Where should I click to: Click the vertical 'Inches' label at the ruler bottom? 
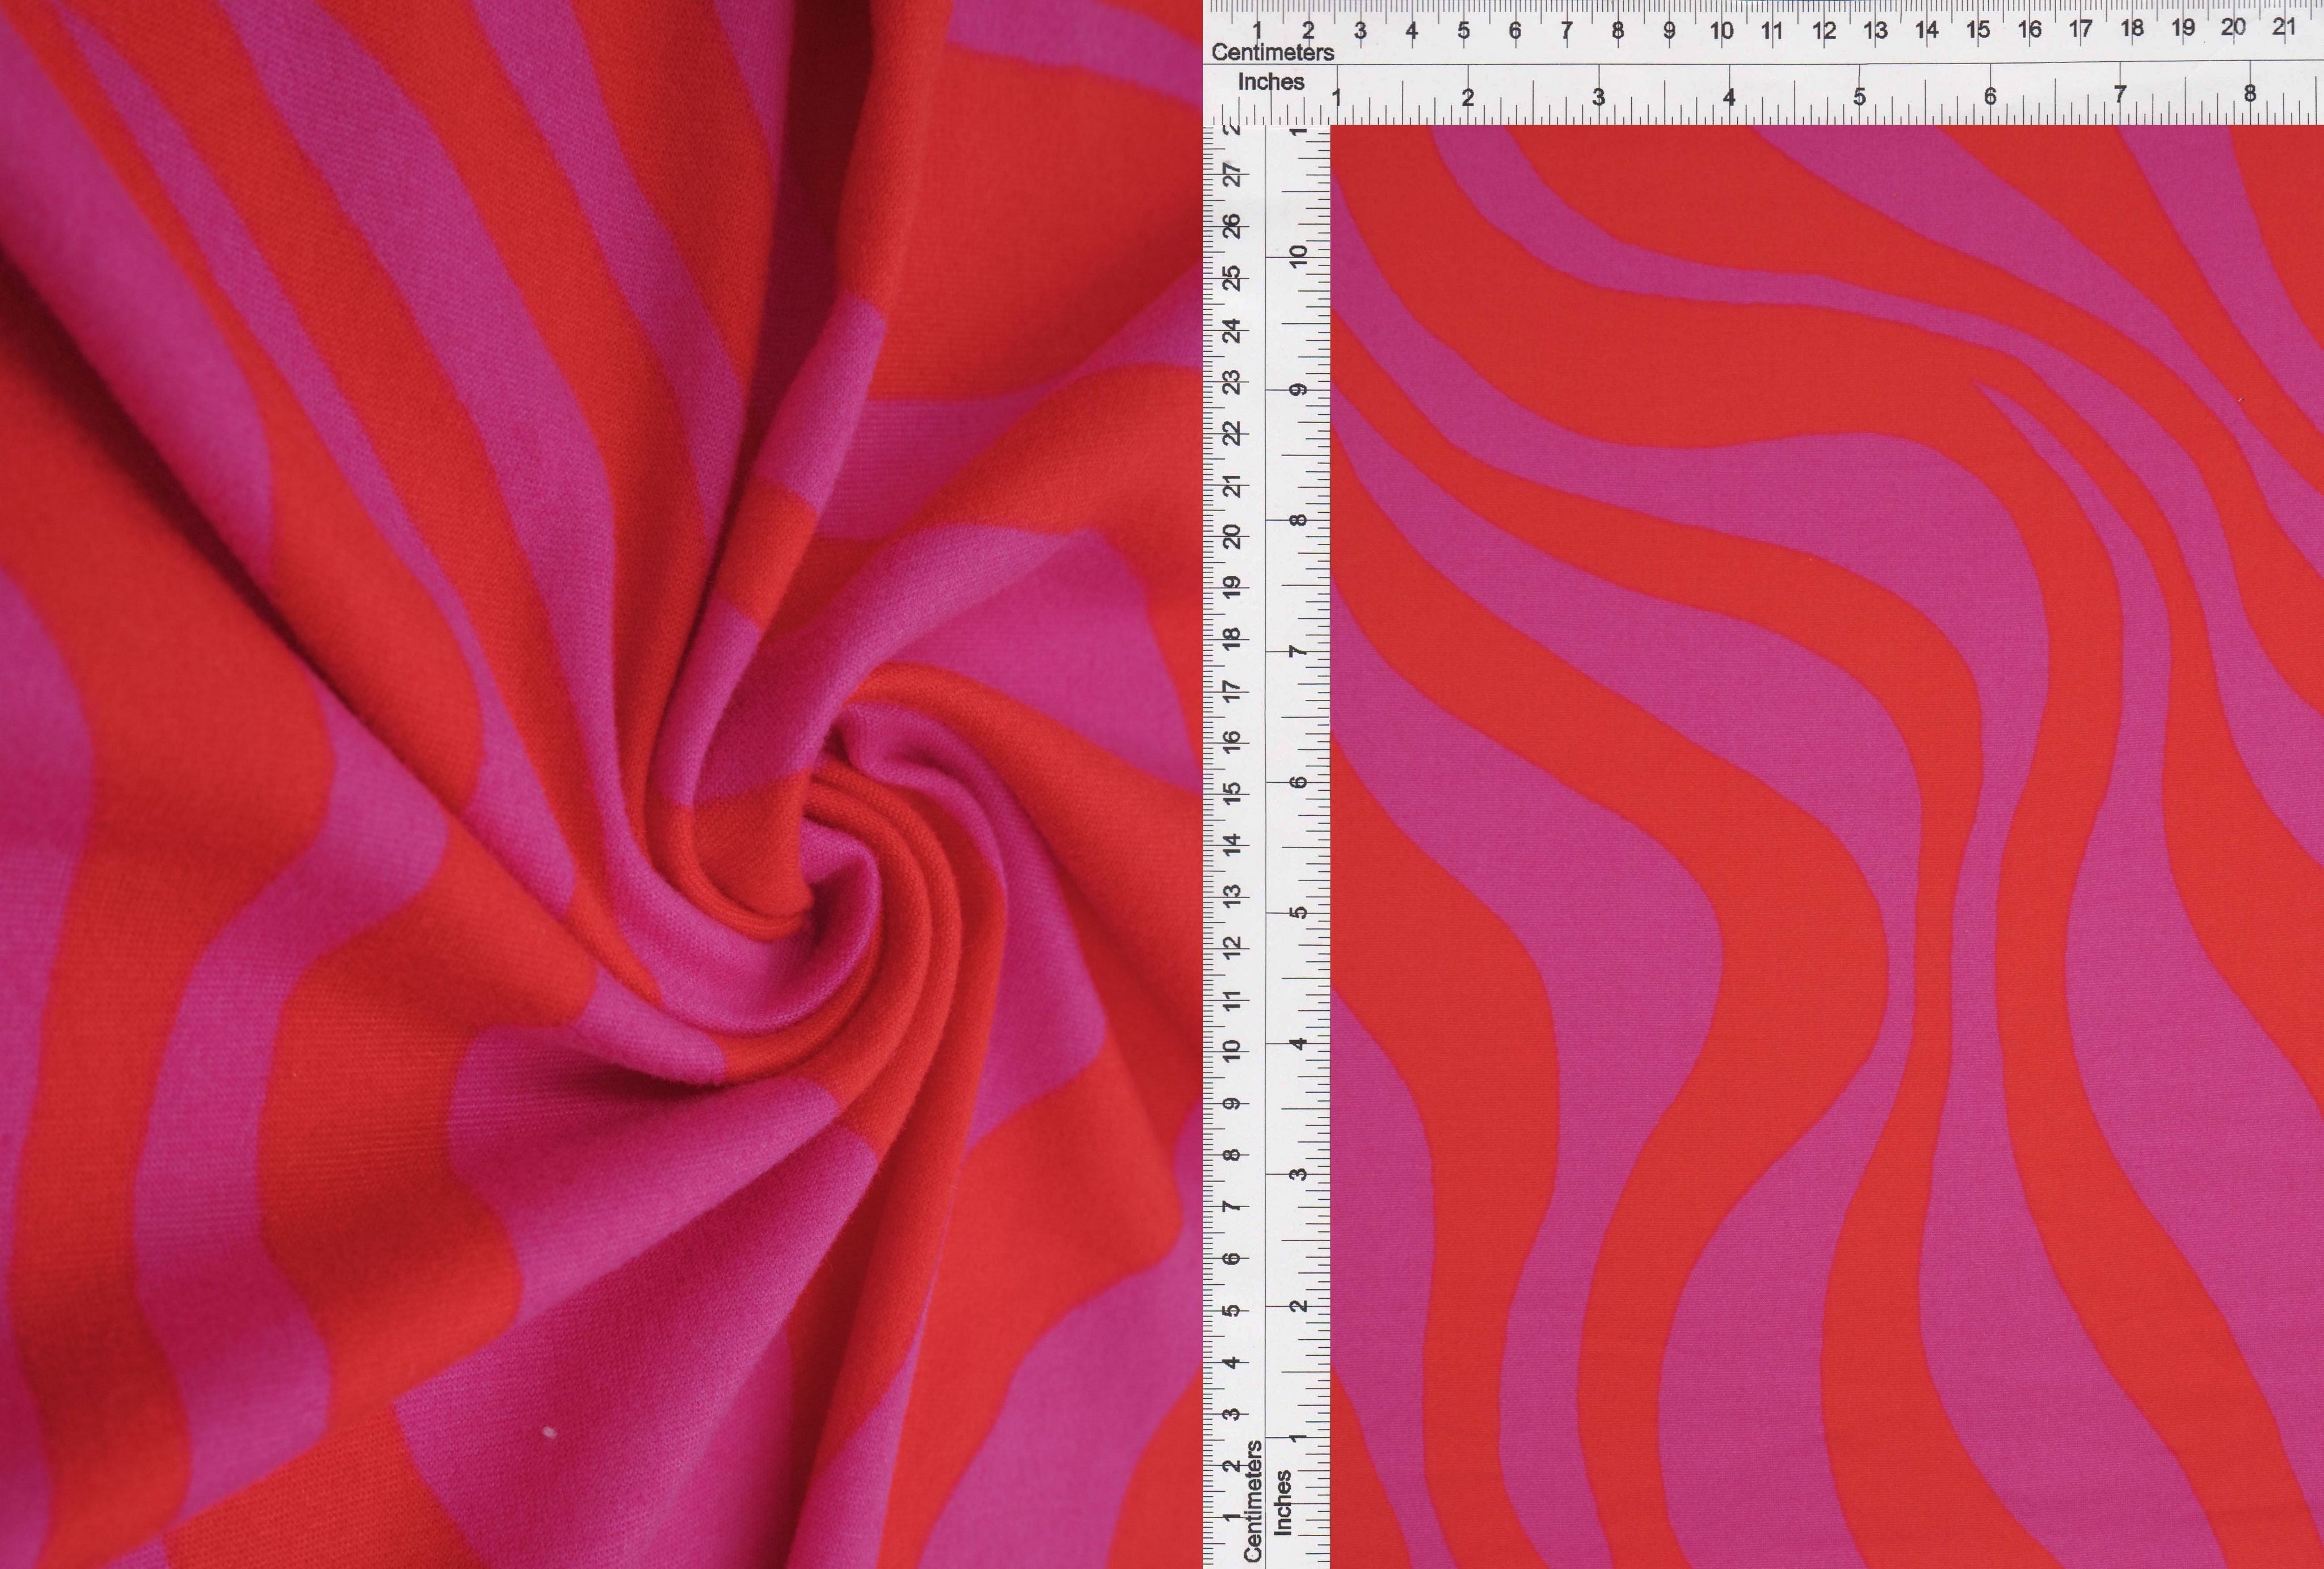tap(1282, 1502)
